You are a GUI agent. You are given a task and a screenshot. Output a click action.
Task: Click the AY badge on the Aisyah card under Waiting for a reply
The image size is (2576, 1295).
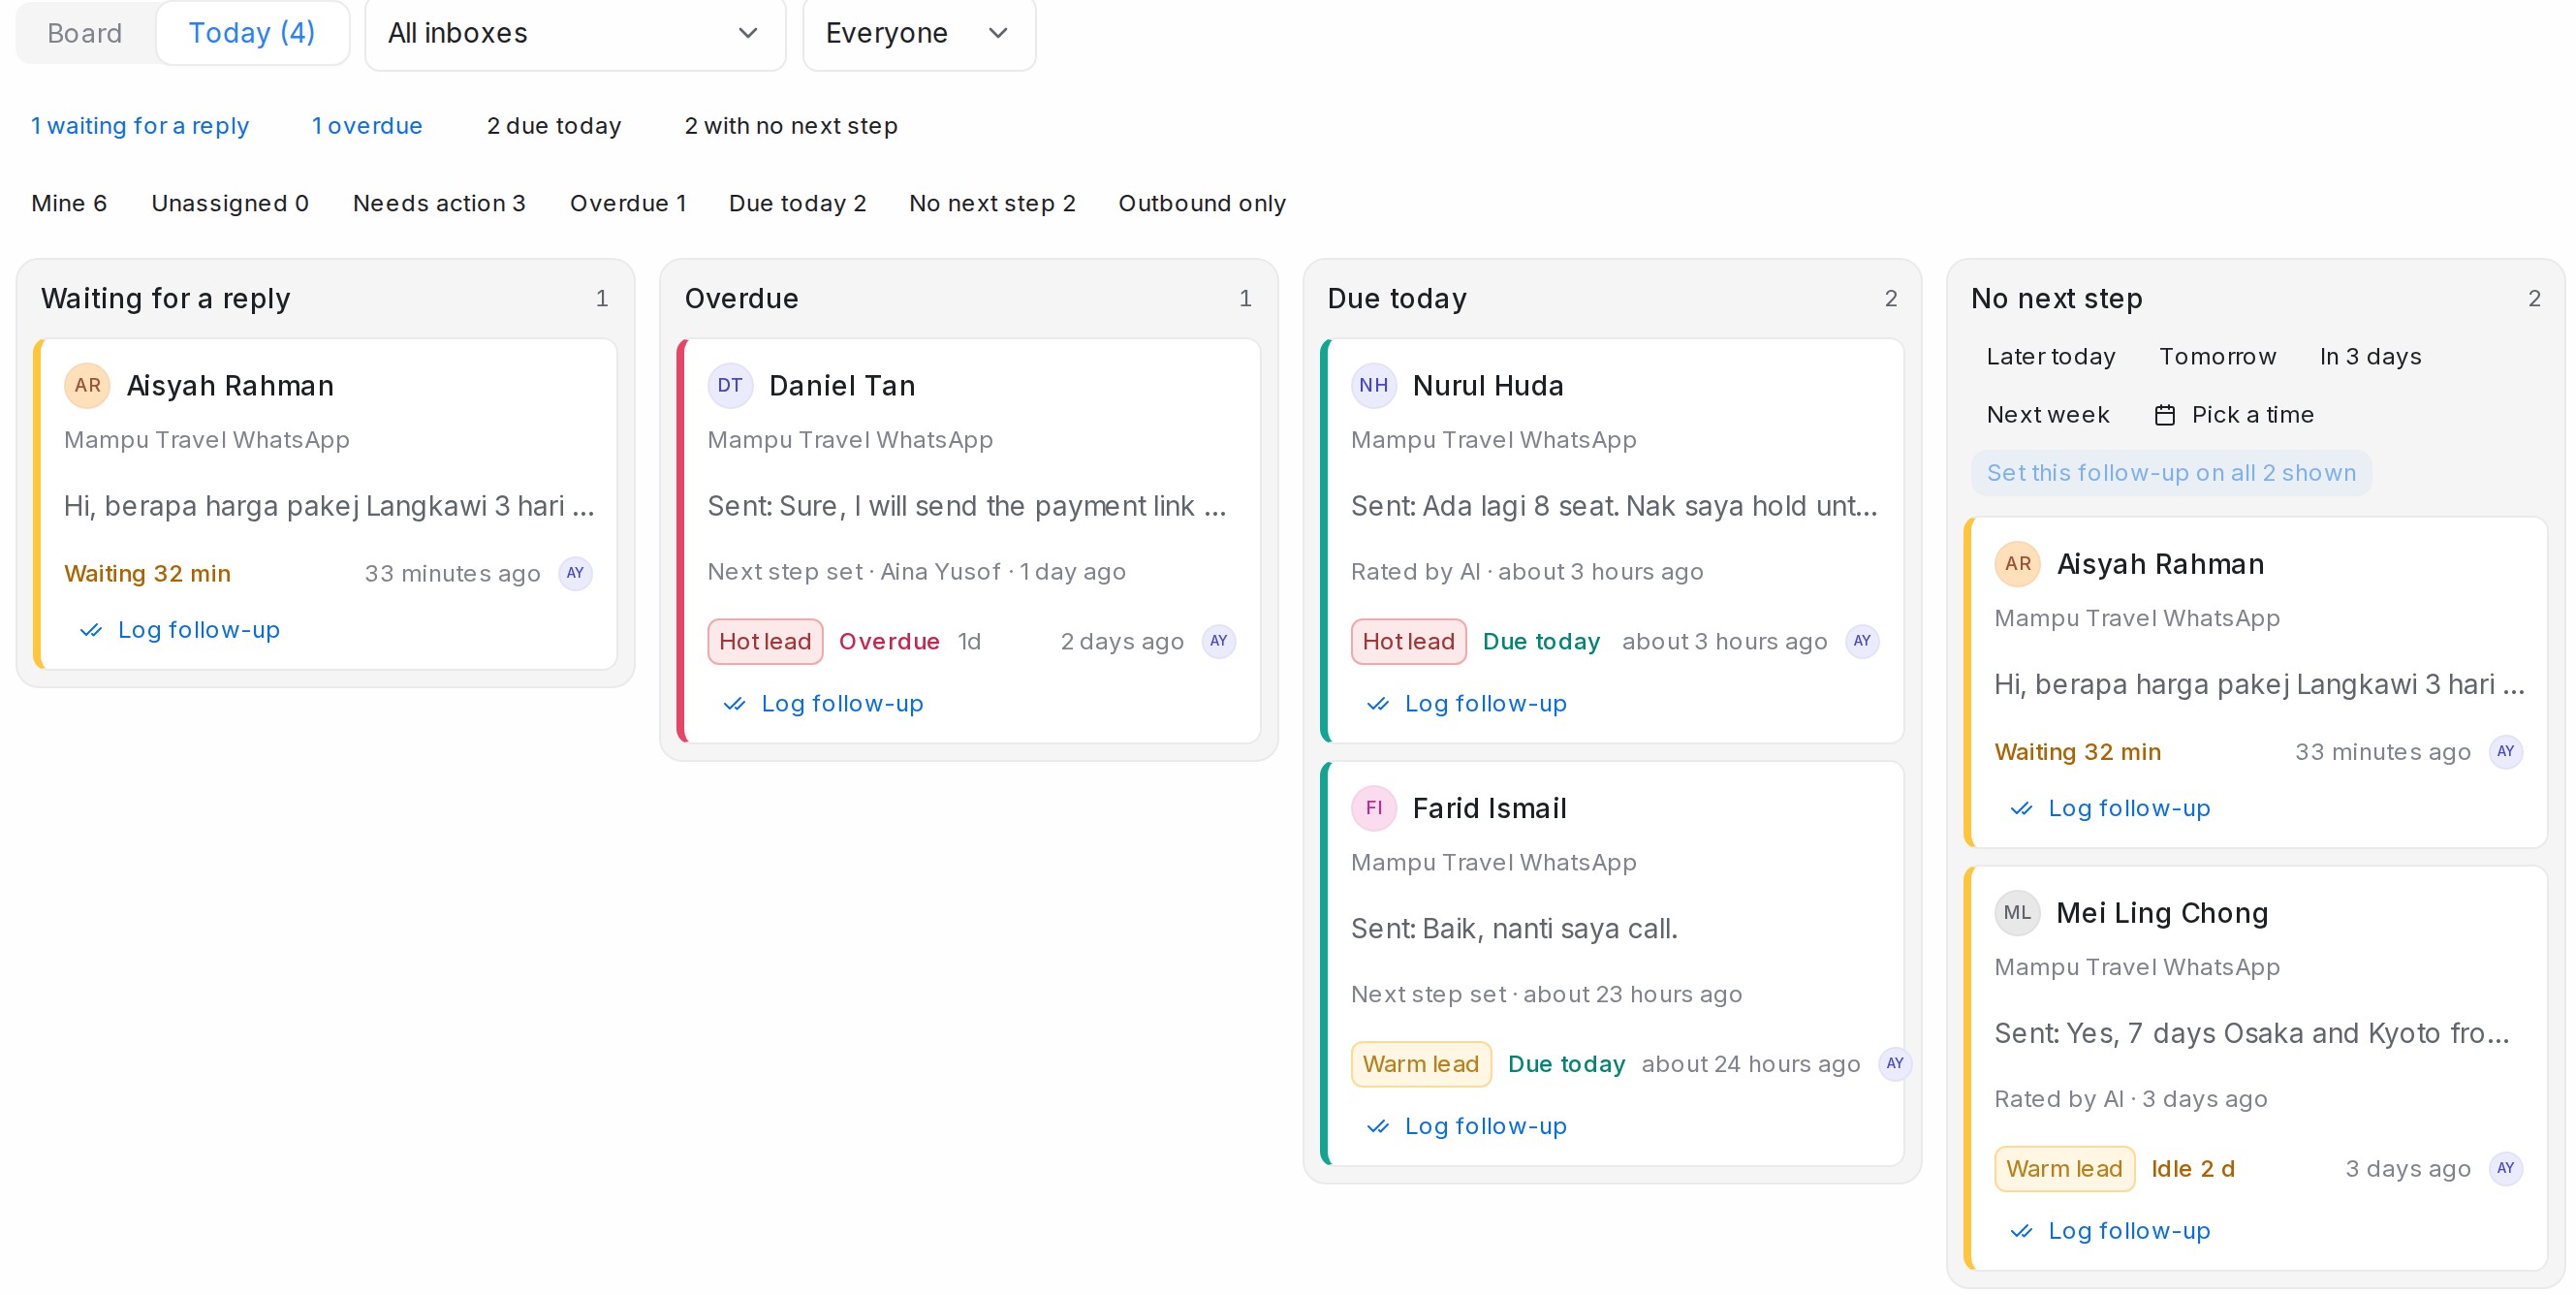pyautogui.click(x=575, y=573)
